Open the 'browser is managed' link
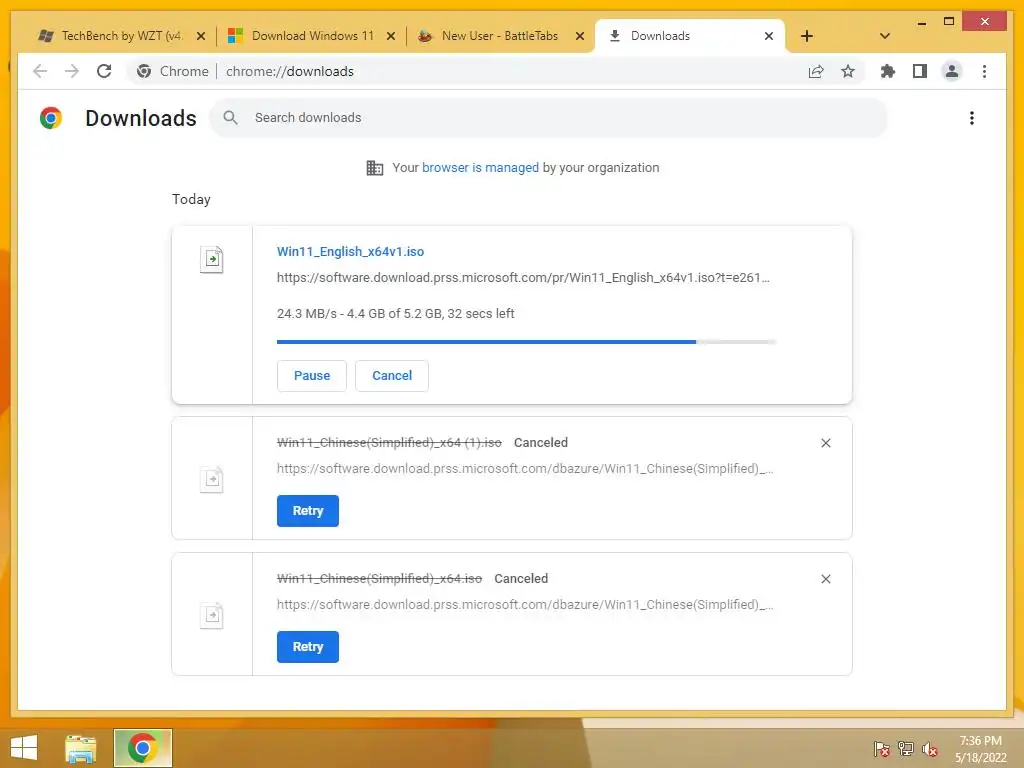 480,167
